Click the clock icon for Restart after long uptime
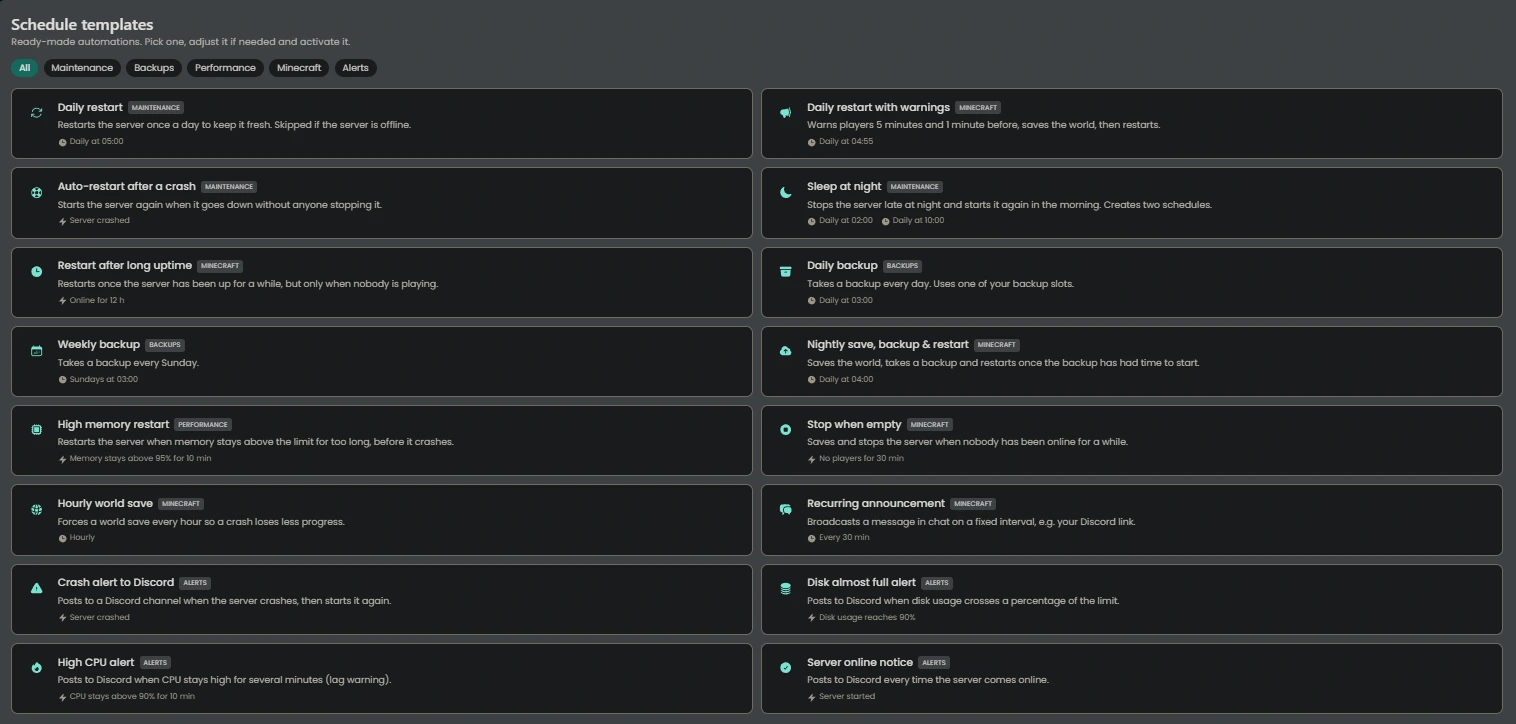This screenshot has width=1516, height=724. click(x=37, y=271)
